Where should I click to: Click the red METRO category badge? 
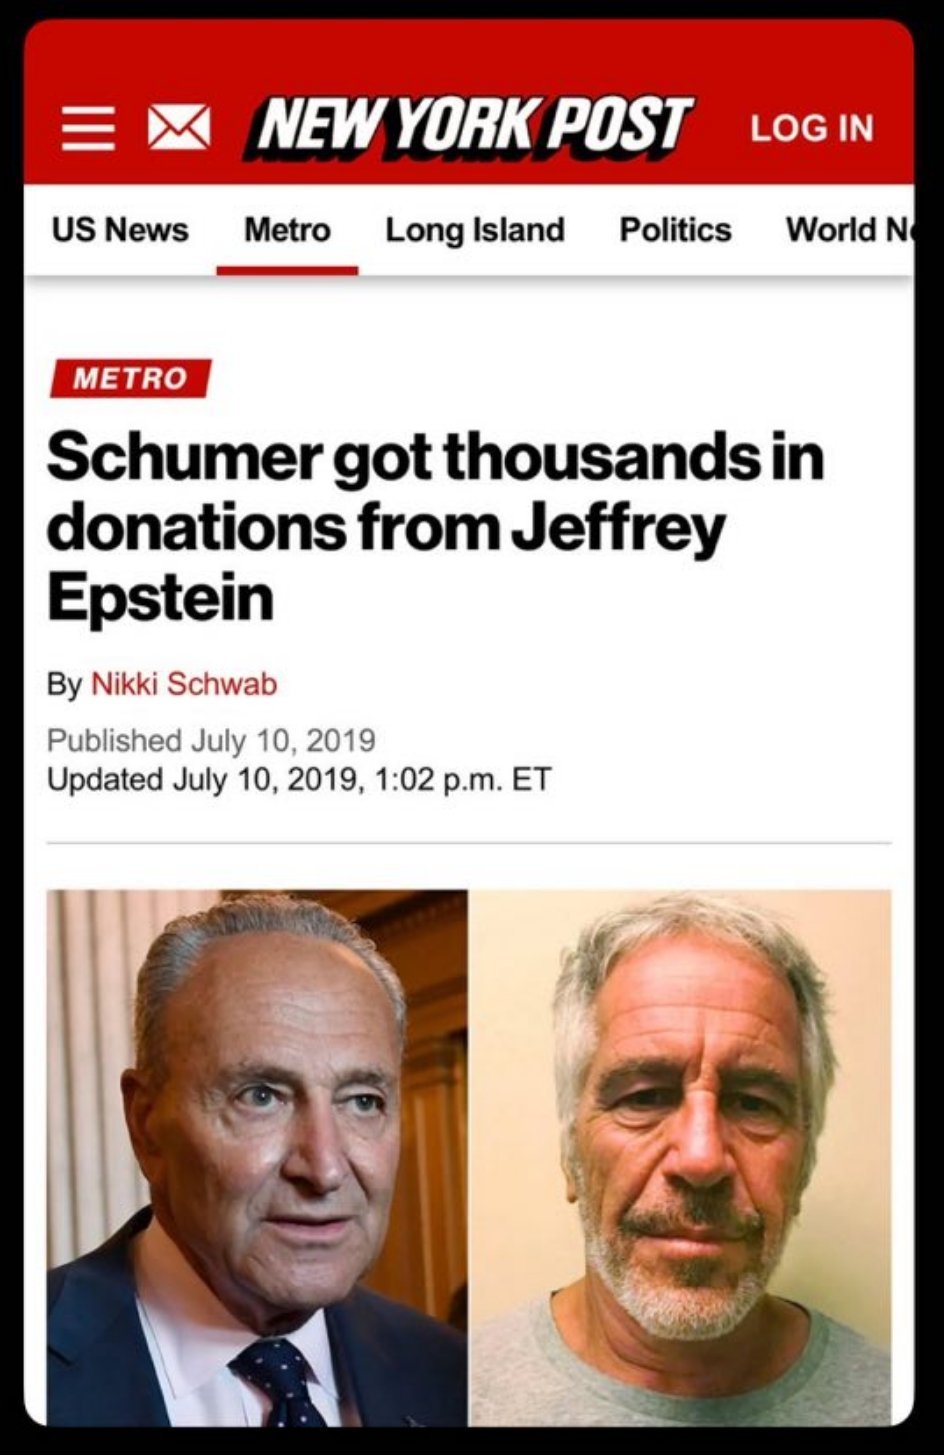pyautogui.click(x=130, y=378)
